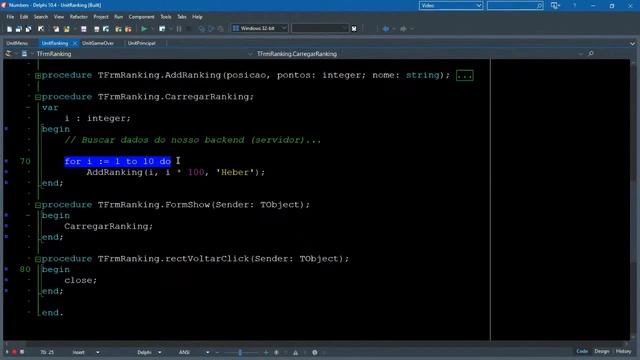
Task: Open the Run menu
Action: 118,17
